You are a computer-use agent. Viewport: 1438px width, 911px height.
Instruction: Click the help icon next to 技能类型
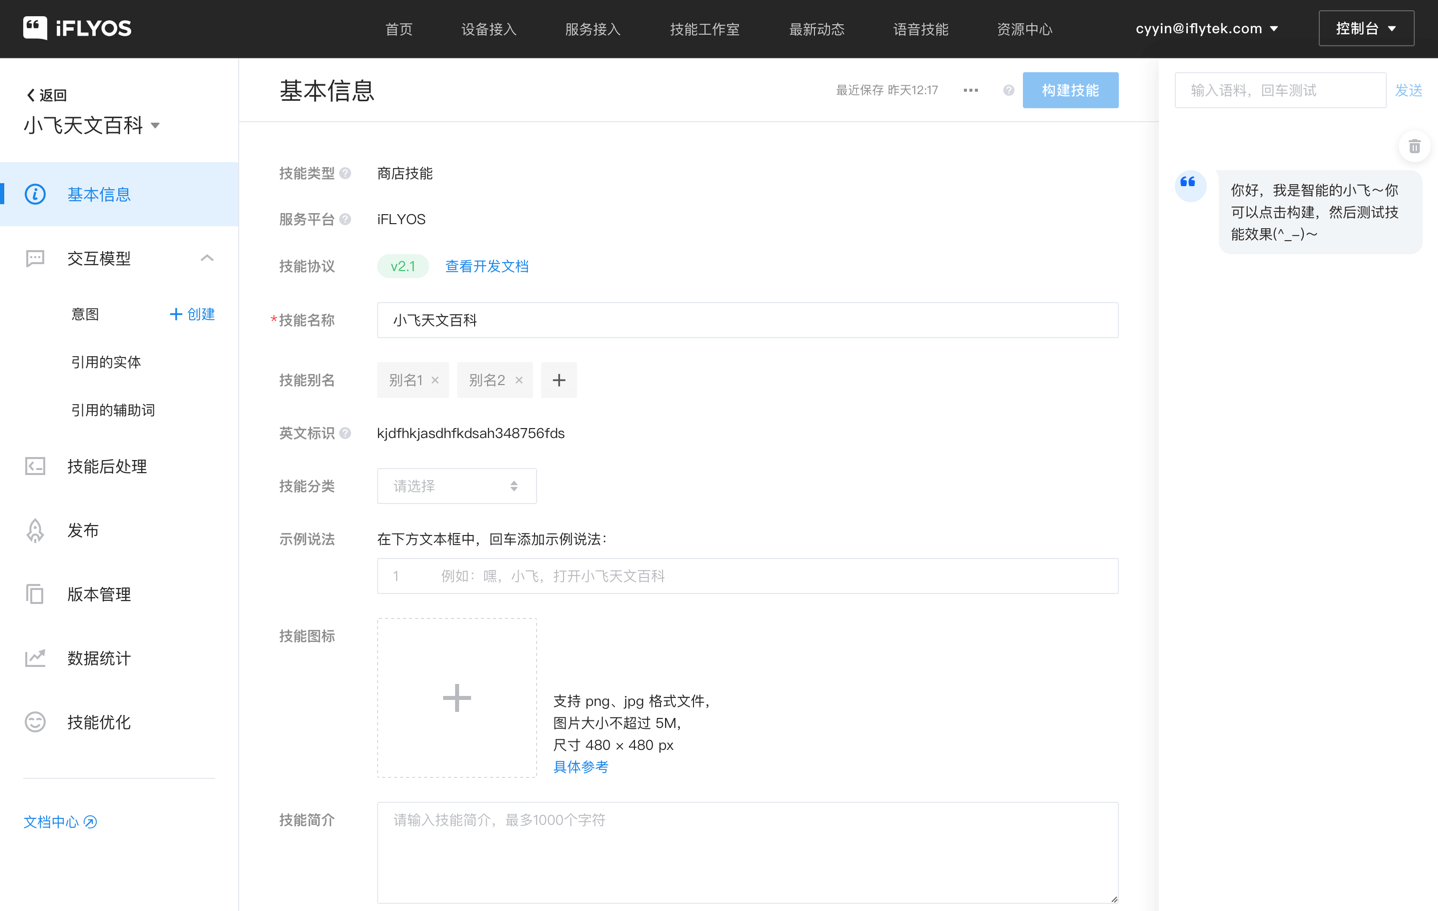(345, 173)
